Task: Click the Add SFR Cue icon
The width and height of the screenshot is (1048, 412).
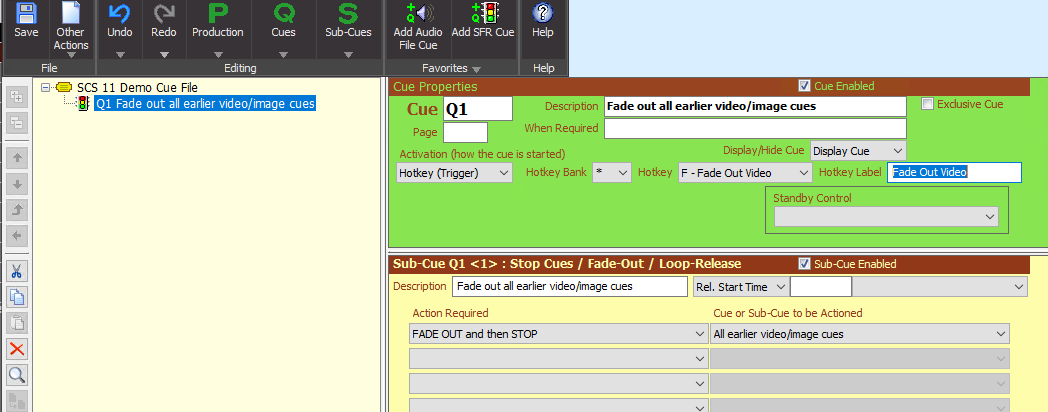Action: tap(483, 14)
